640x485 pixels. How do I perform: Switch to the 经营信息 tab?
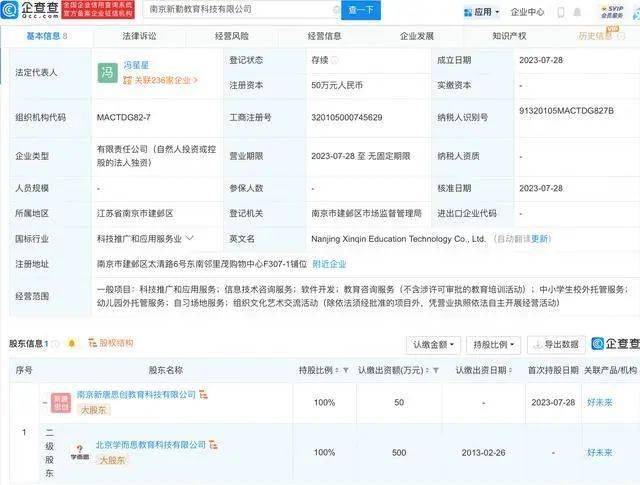pos(324,36)
